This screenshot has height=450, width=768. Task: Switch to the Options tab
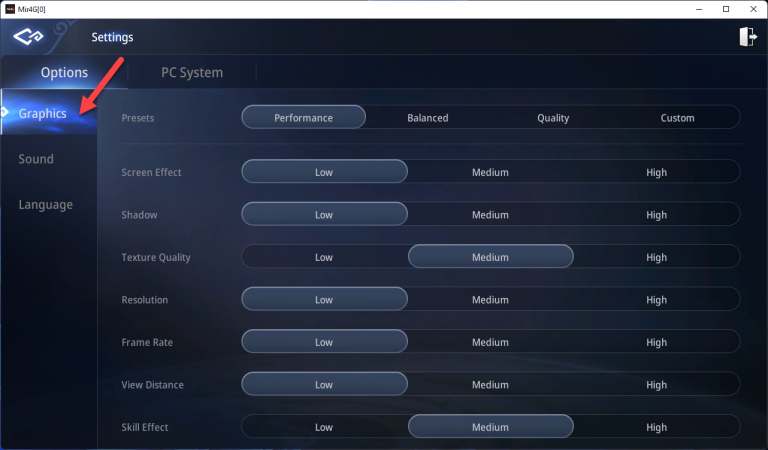click(x=64, y=72)
